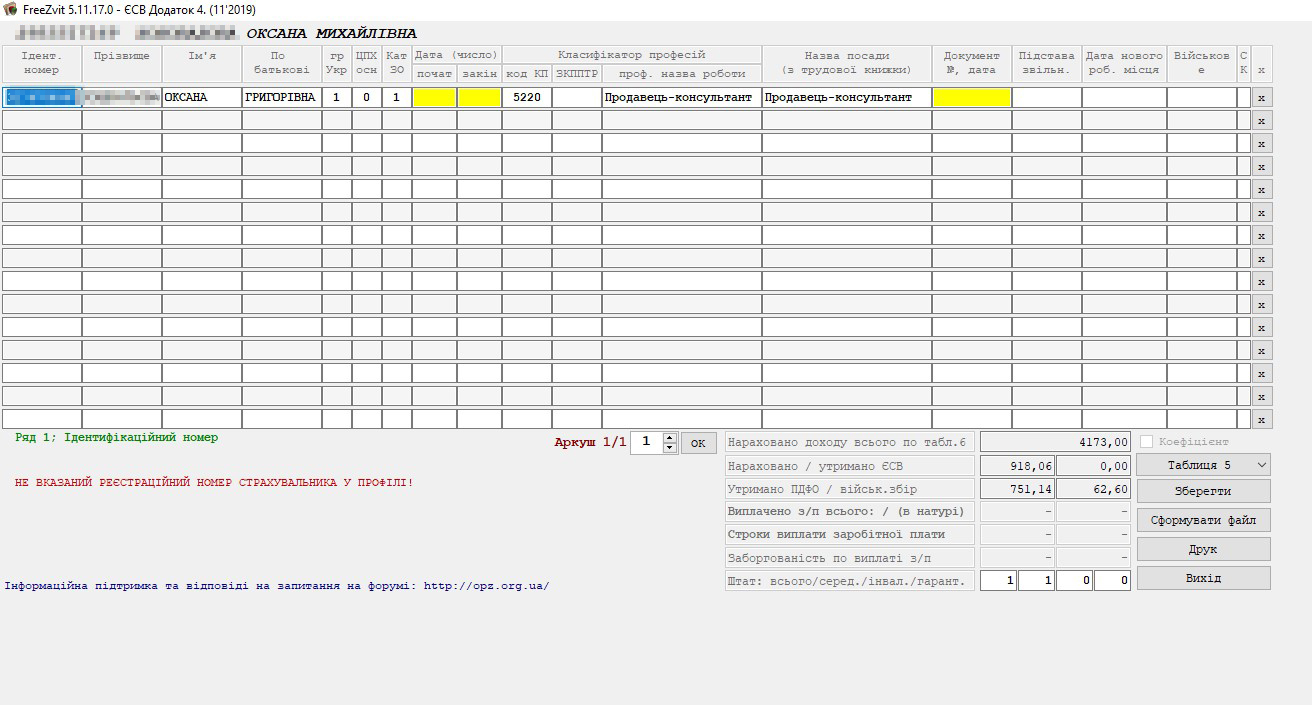
Task: Exit using the Вихід button
Action: tap(1203, 578)
